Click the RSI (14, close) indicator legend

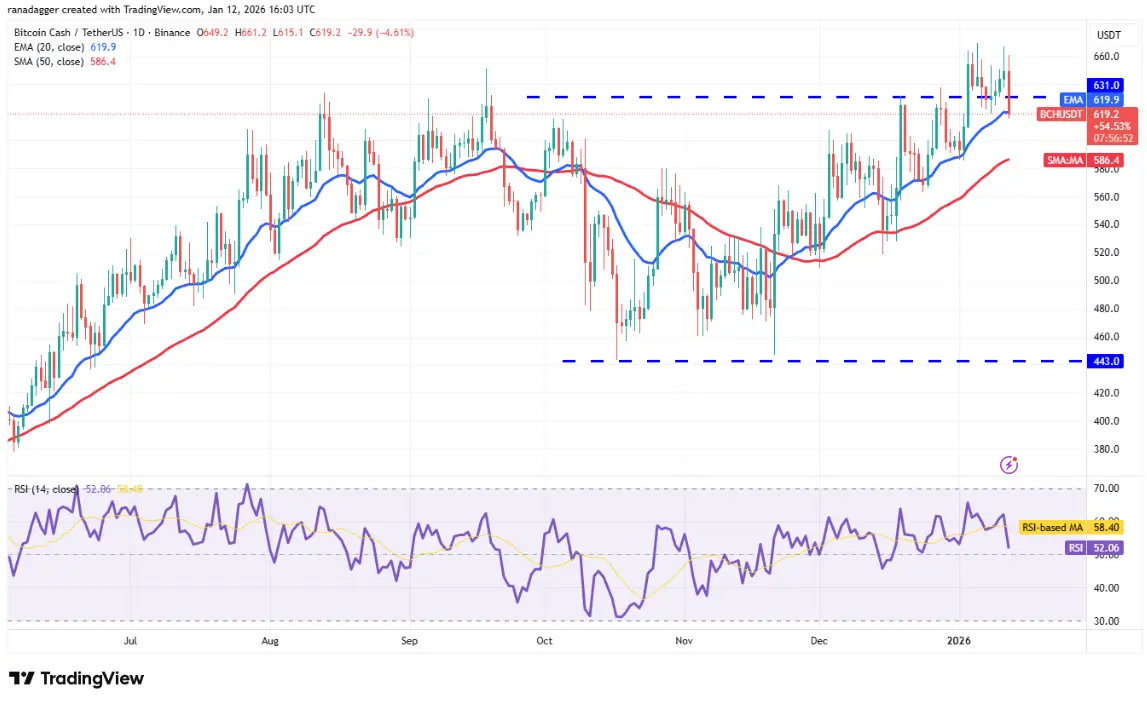coord(45,489)
